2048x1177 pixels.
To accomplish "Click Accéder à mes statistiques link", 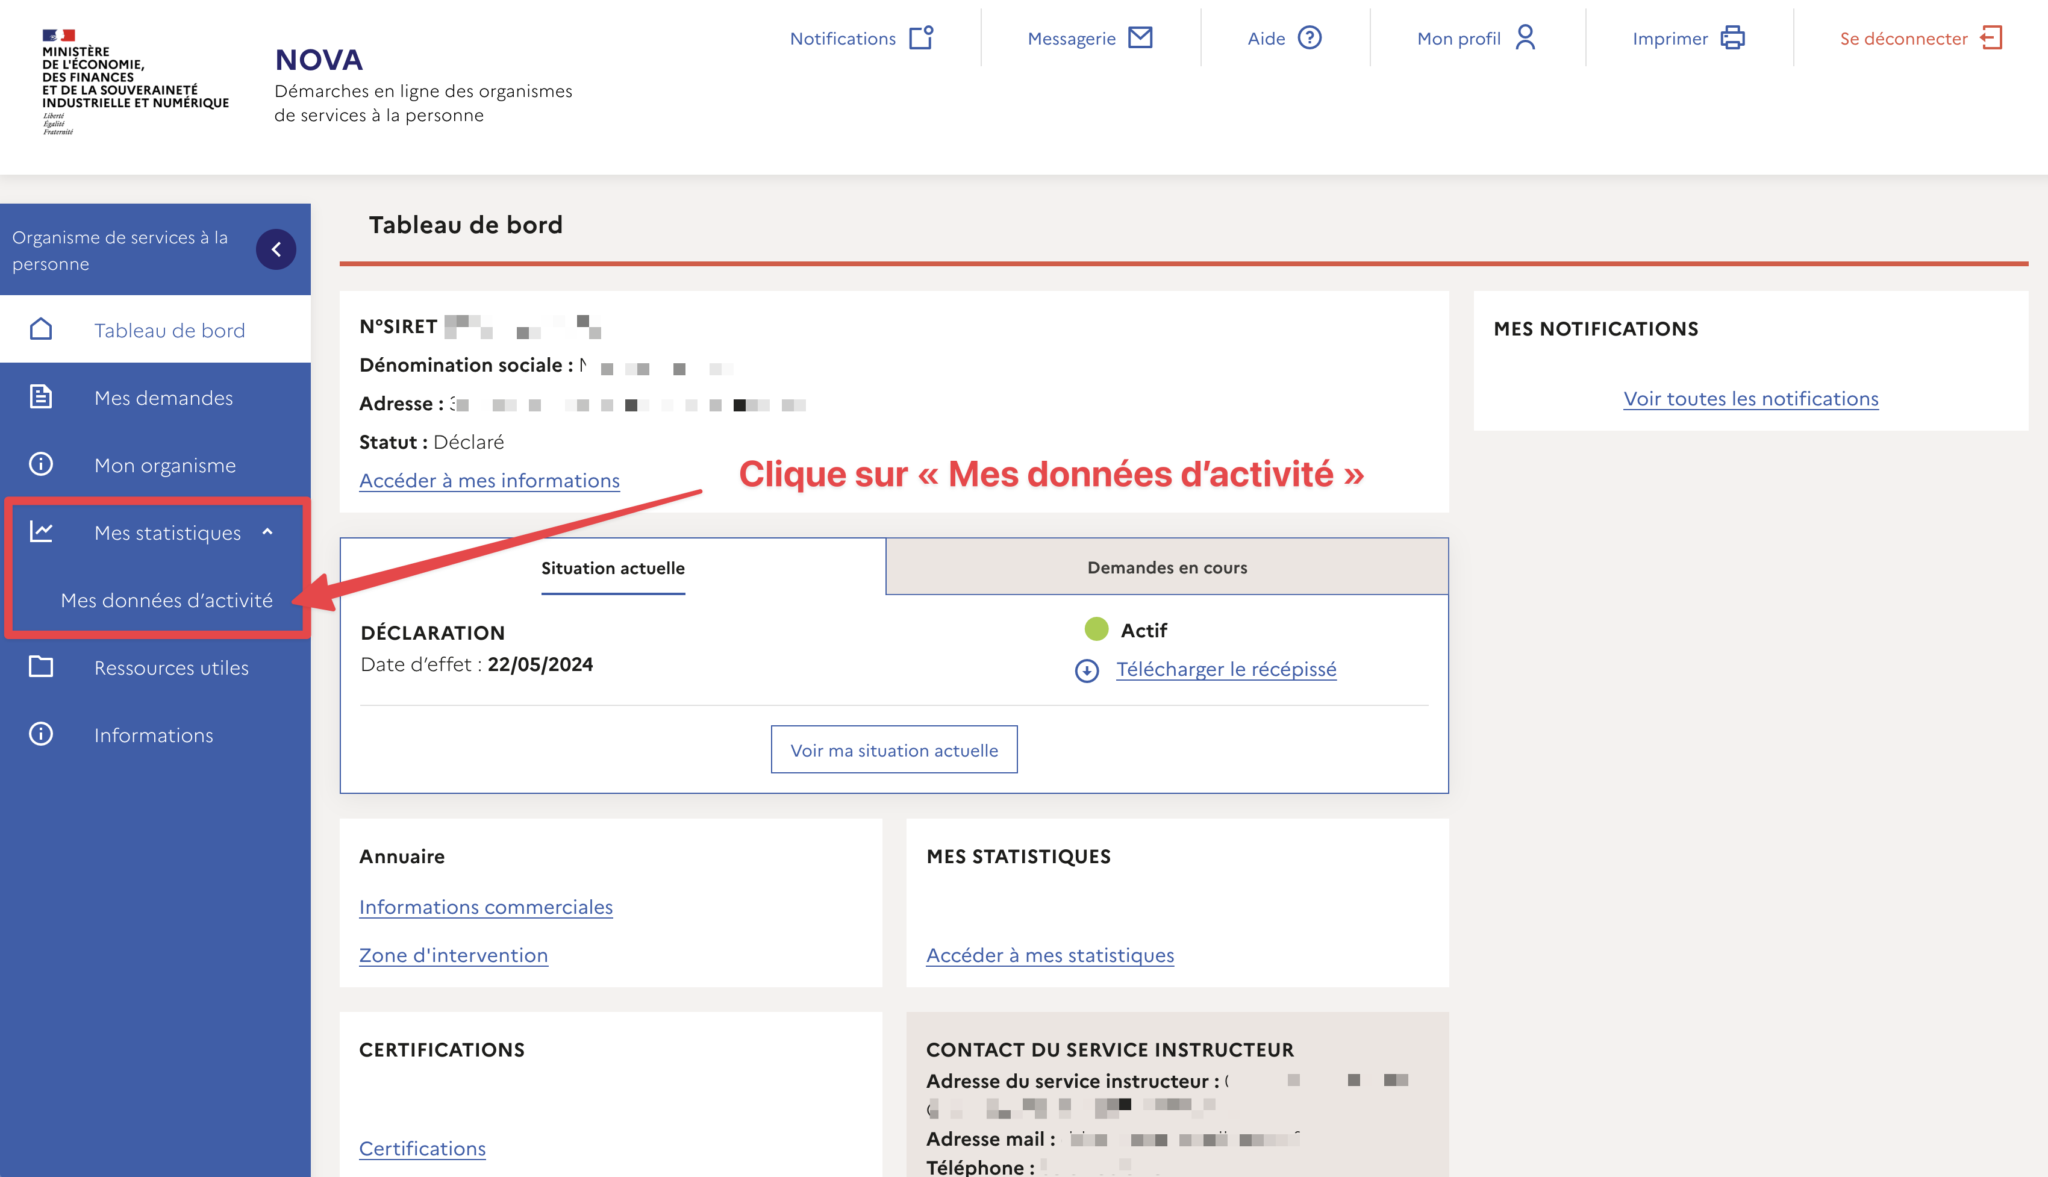I will click(1051, 955).
